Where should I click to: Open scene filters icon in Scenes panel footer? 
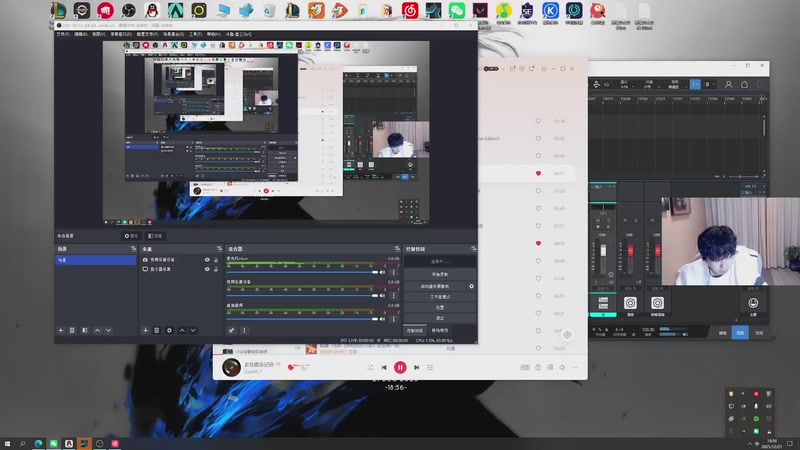(x=85, y=331)
